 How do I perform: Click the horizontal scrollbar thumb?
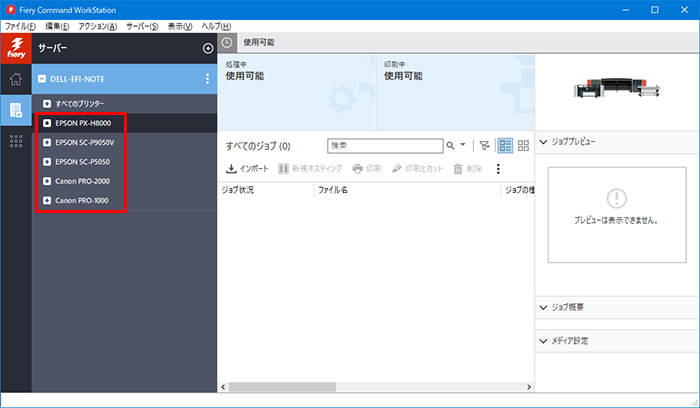click(282, 387)
